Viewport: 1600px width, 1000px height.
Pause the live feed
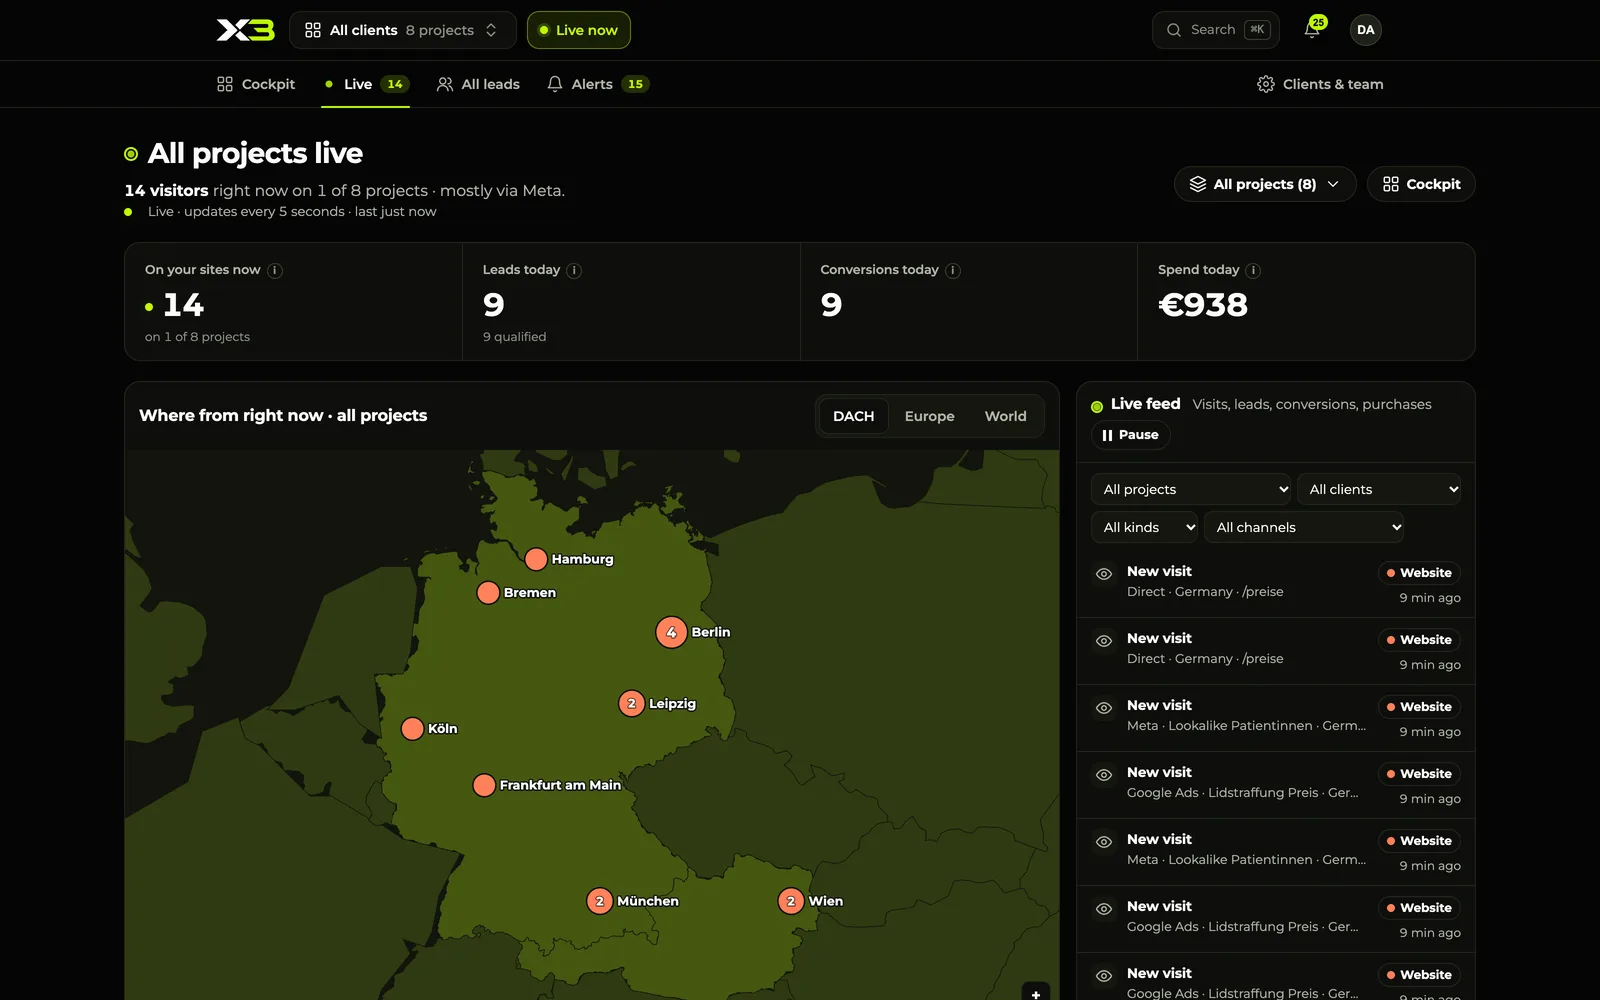pyautogui.click(x=1130, y=435)
